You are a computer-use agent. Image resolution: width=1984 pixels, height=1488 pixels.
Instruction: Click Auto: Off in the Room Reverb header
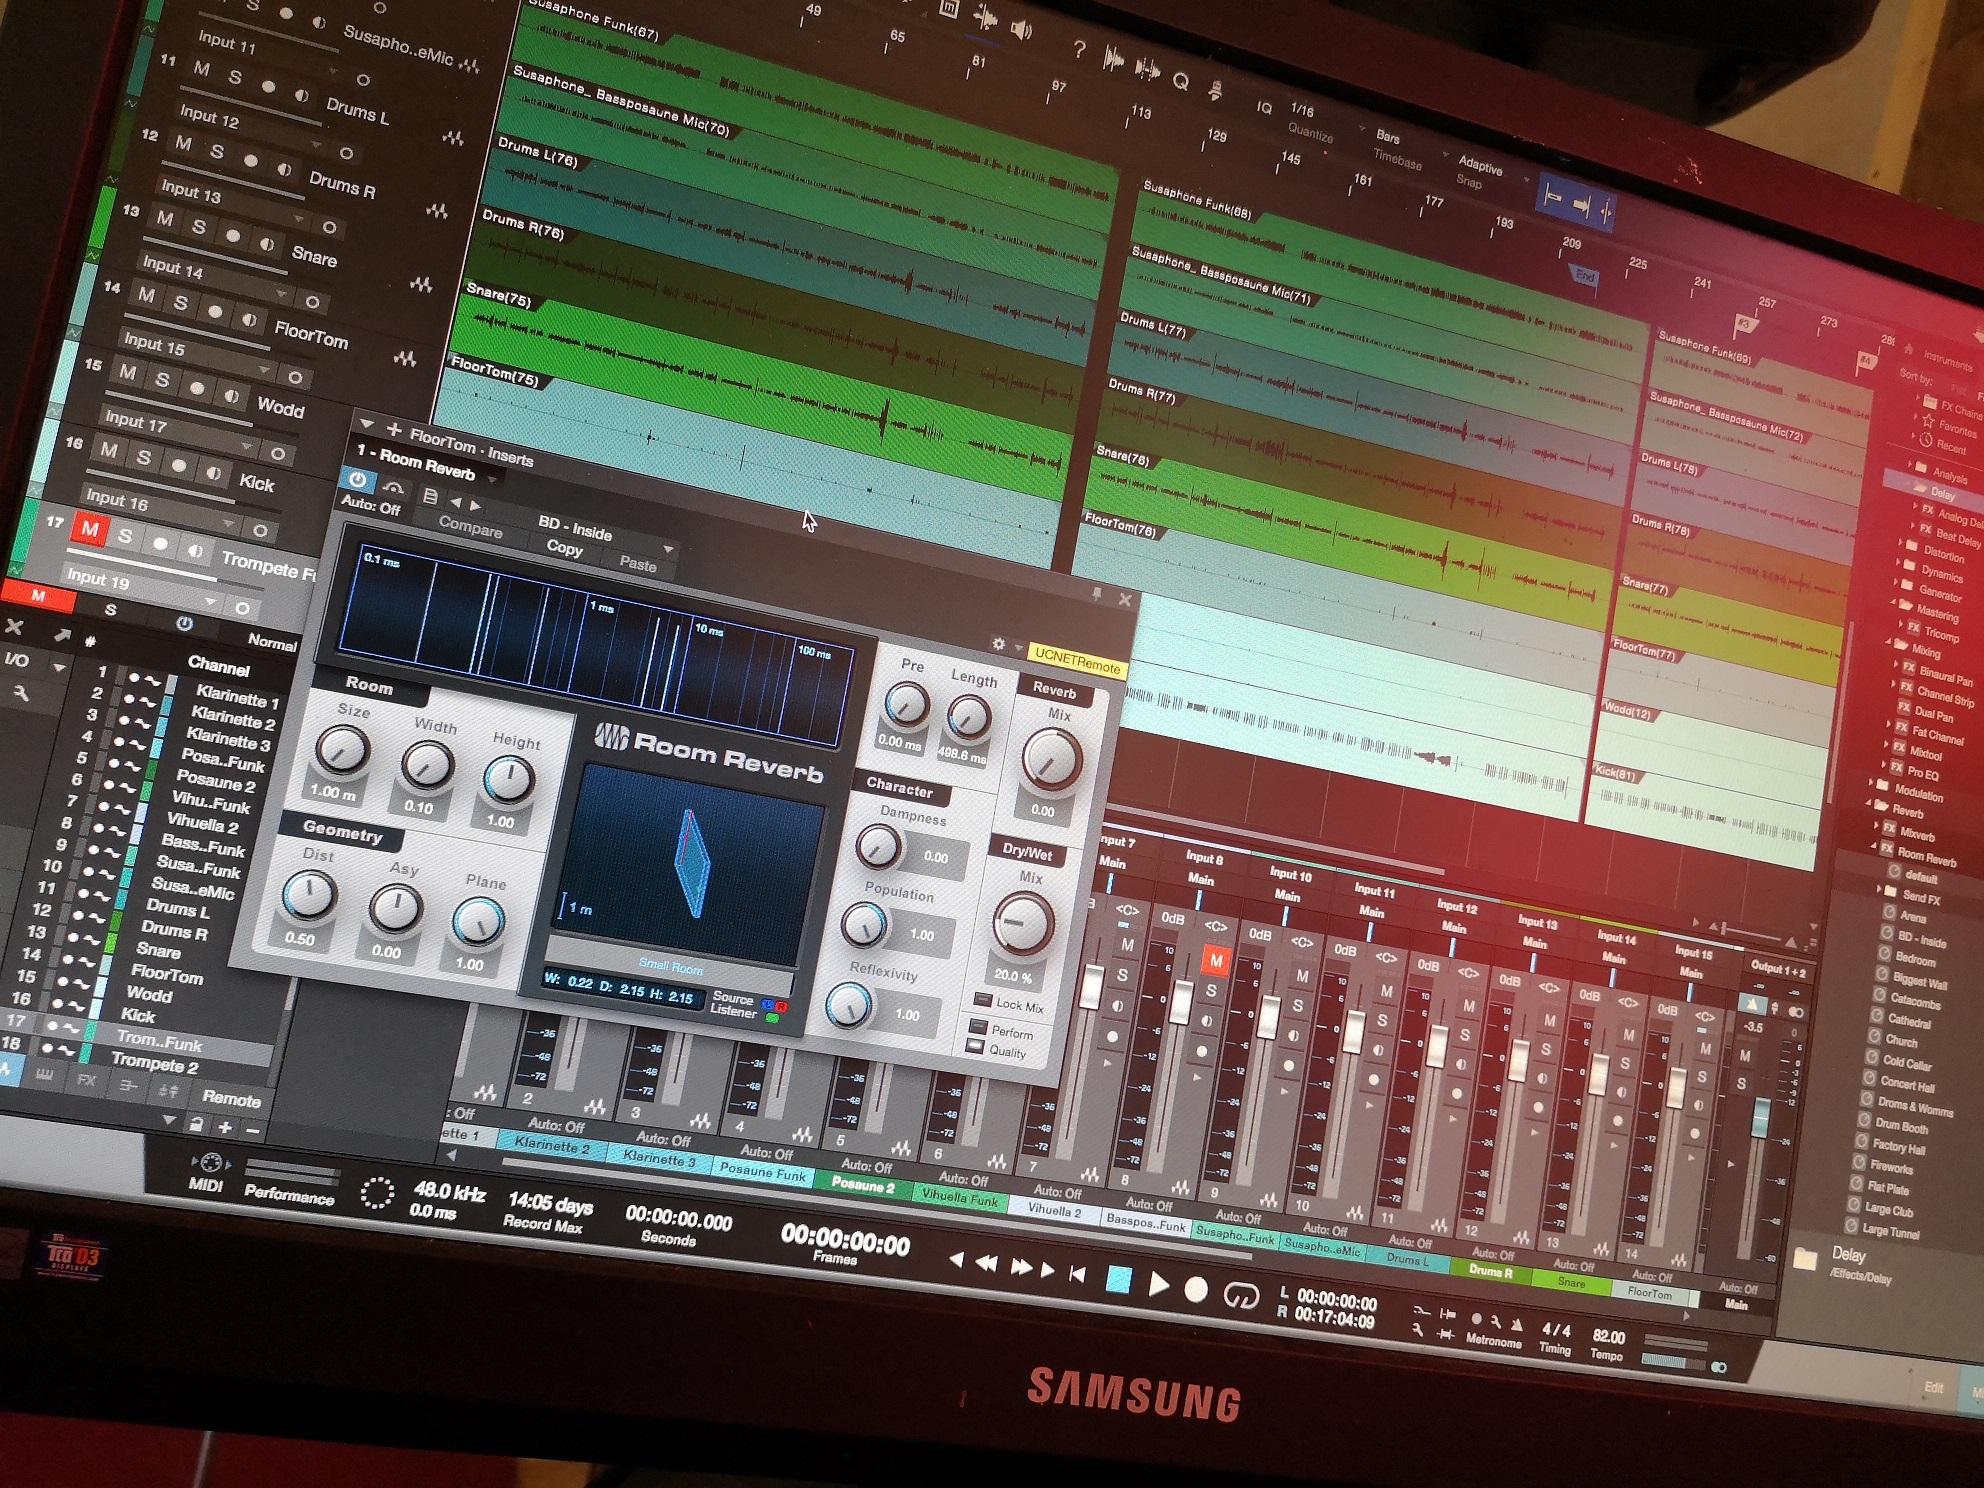pyautogui.click(x=370, y=506)
